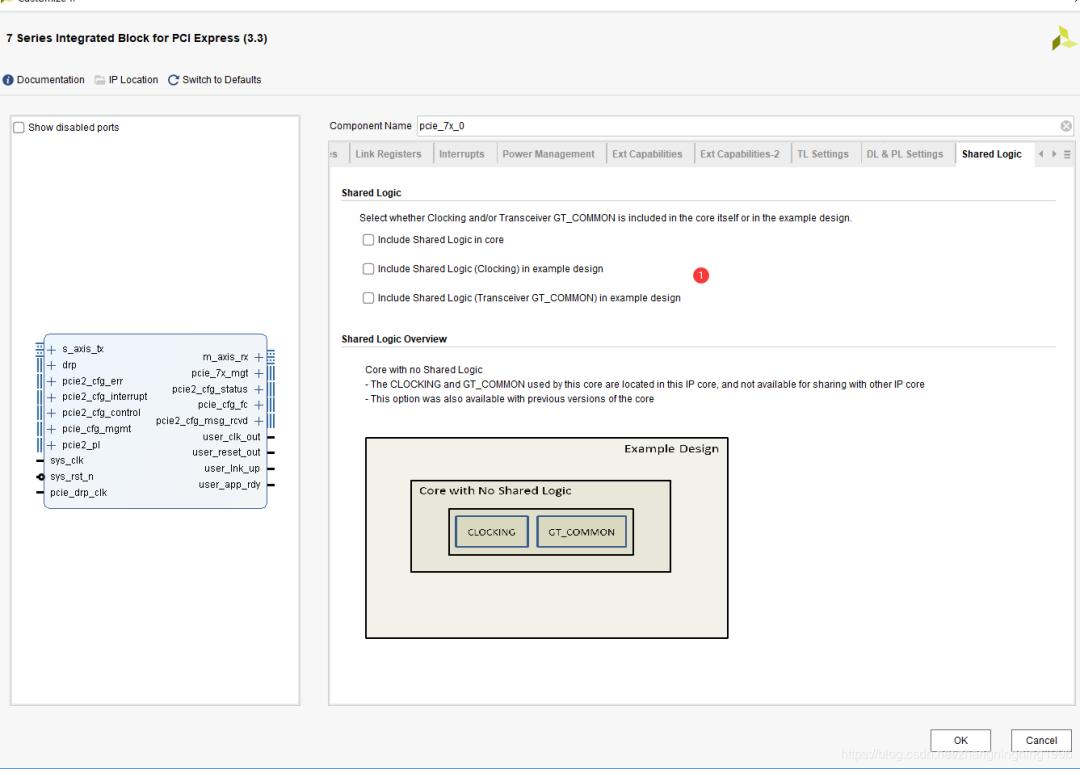Screen dimensions: 1080x769
Task: Select the Shared Logic tab
Action: click(992, 154)
